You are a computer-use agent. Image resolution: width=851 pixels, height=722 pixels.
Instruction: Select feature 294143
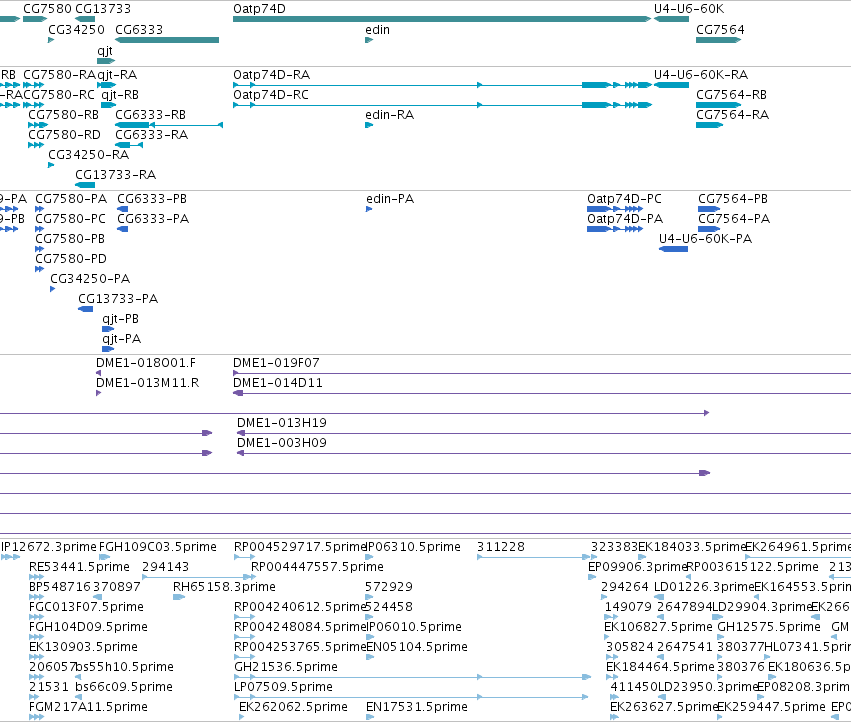click(x=195, y=577)
